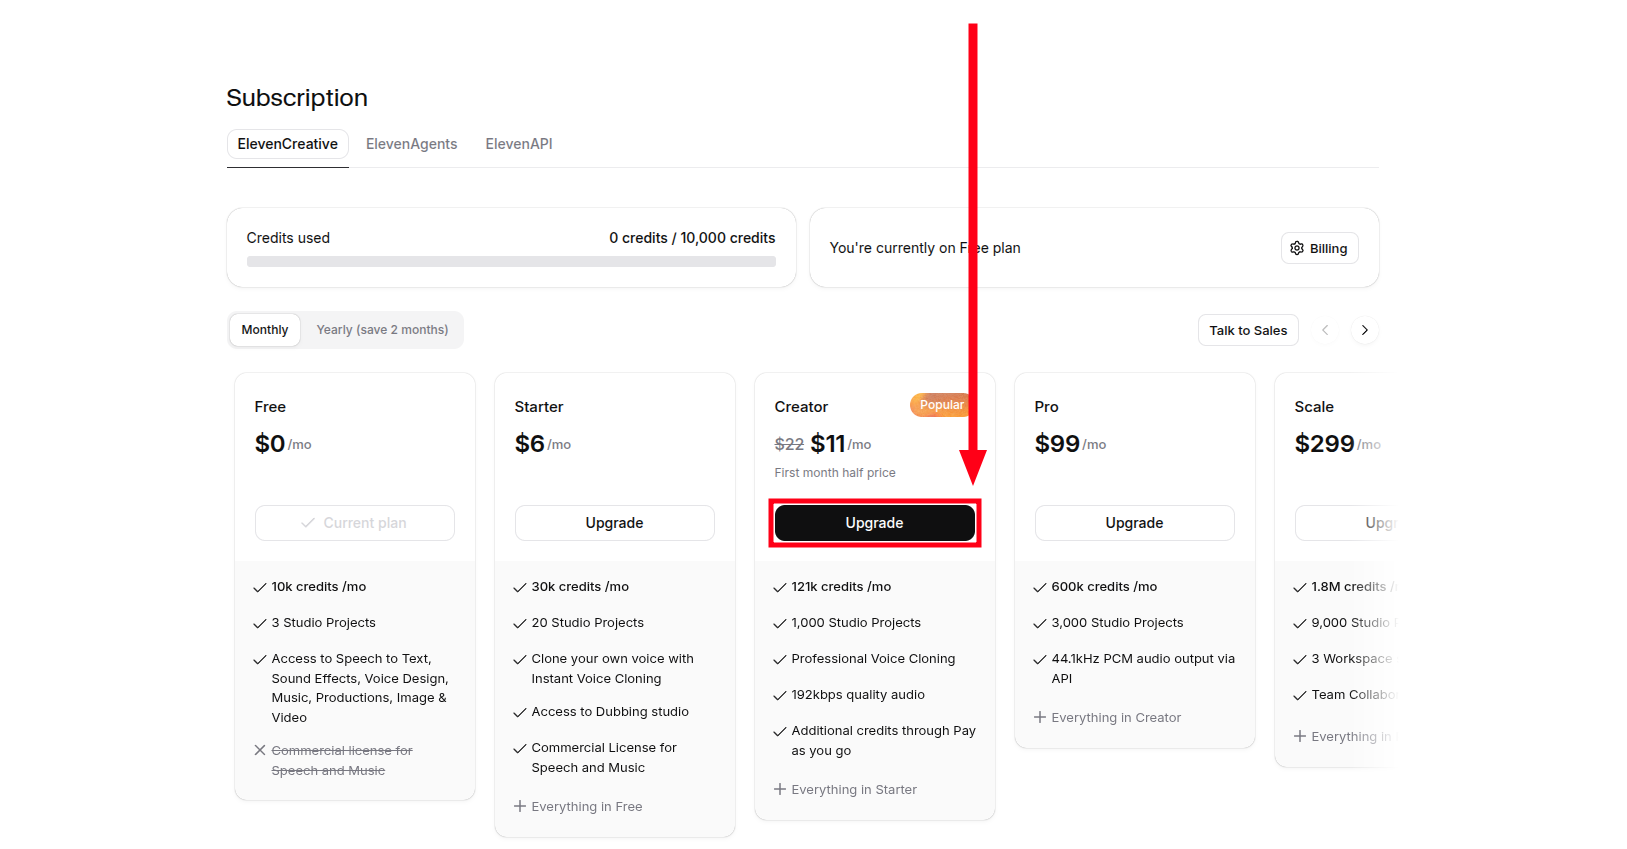
Task: Click the checkmark icon in Current plan button
Action: tap(308, 523)
